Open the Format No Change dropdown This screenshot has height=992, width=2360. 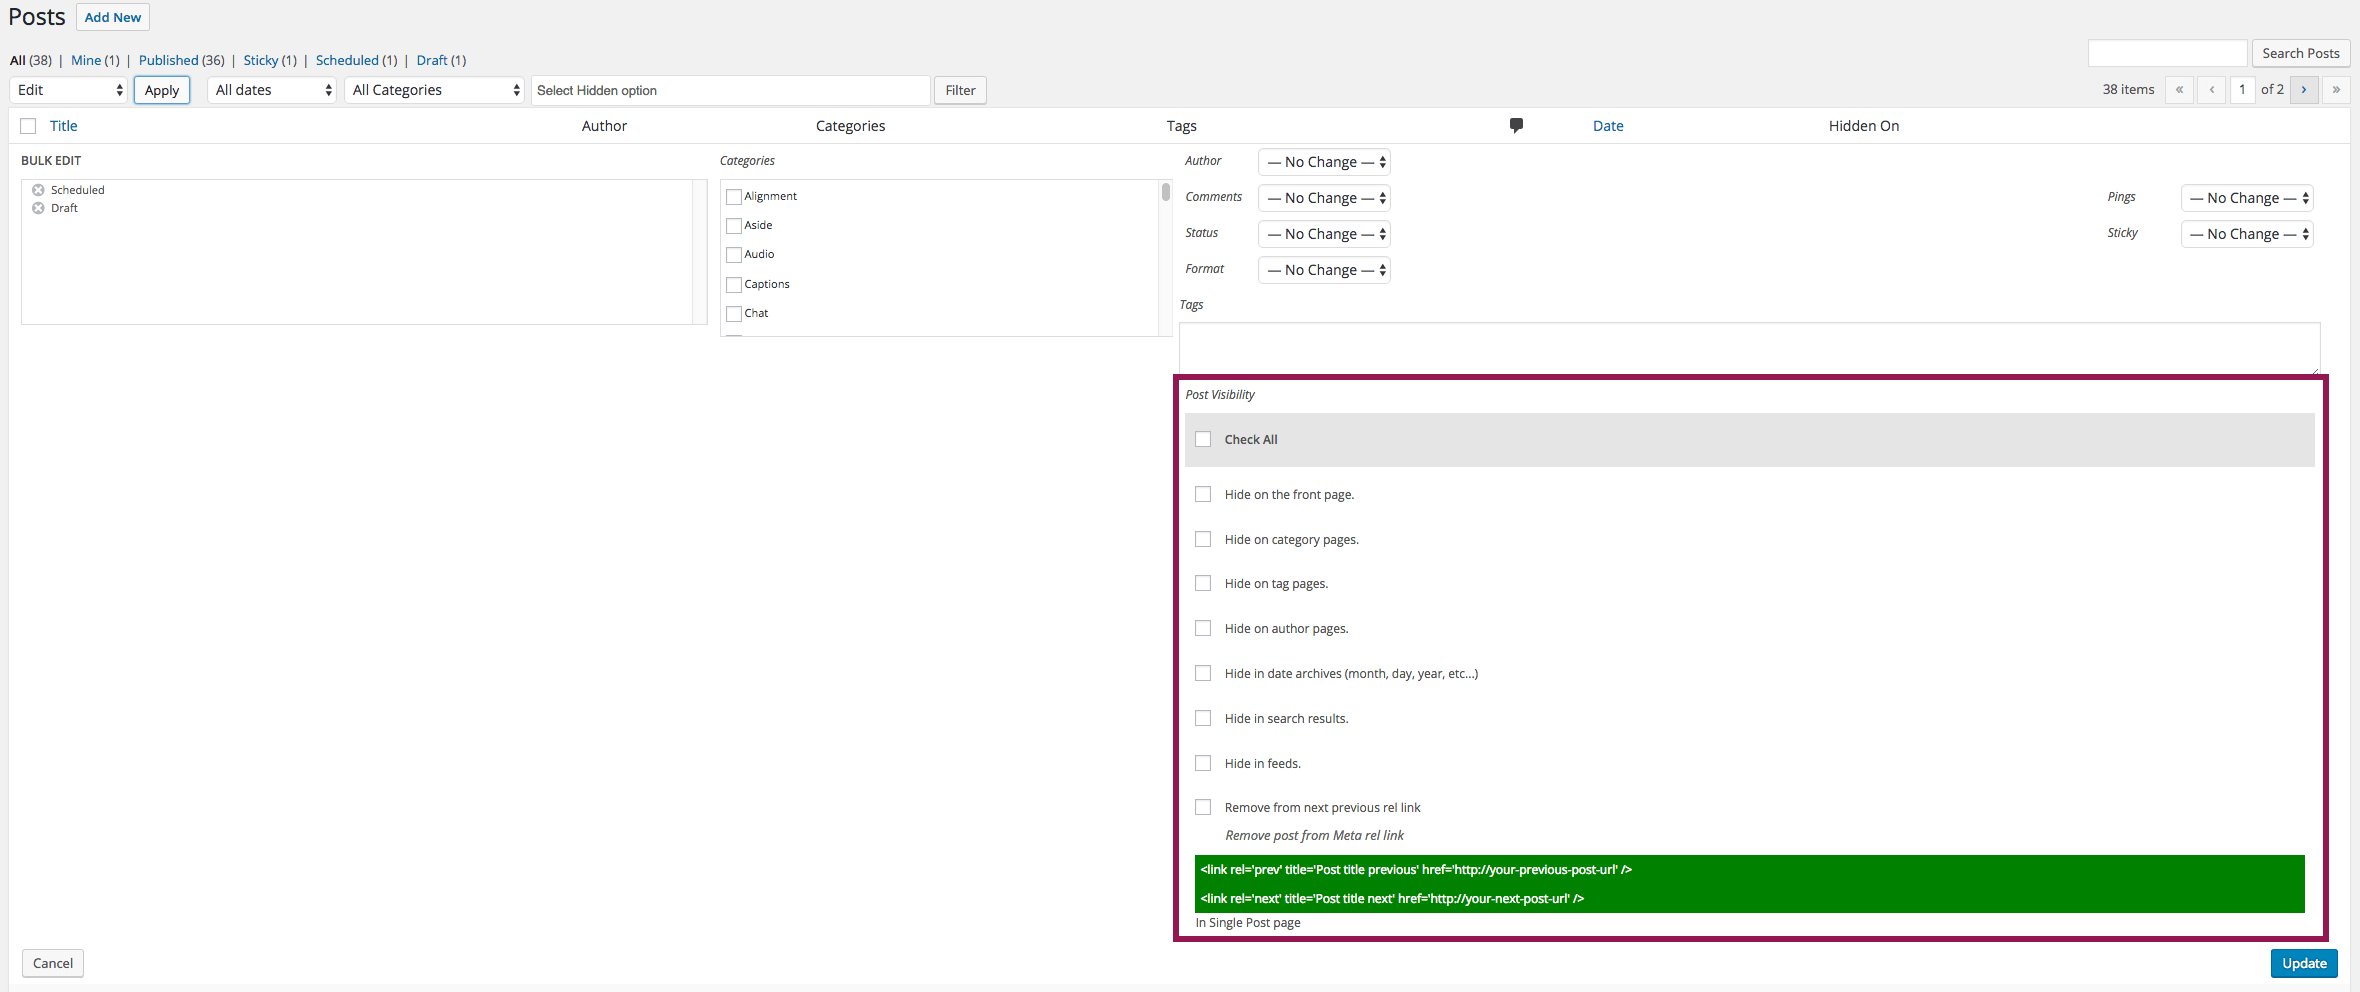point(1325,270)
